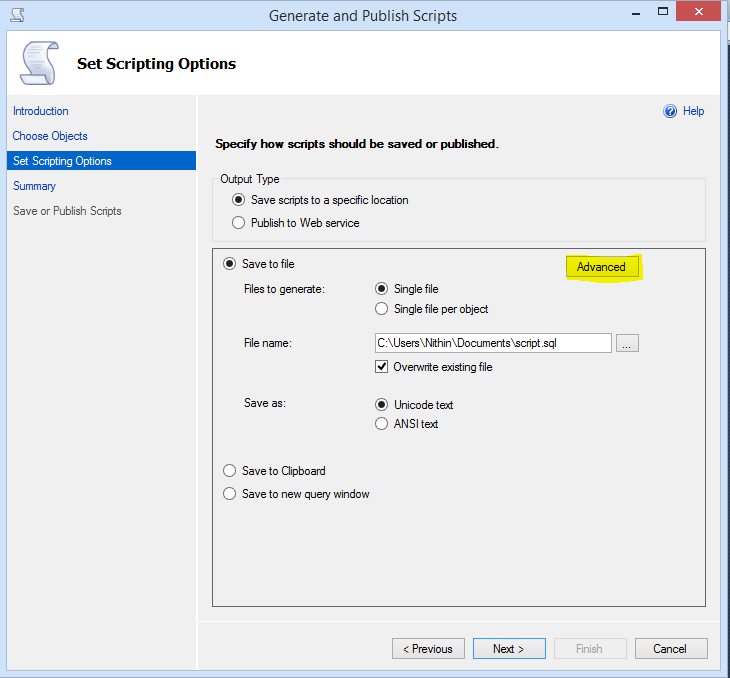Click the script scroll icon in the title bar
This screenshot has width=730, height=678.
(18, 15)
